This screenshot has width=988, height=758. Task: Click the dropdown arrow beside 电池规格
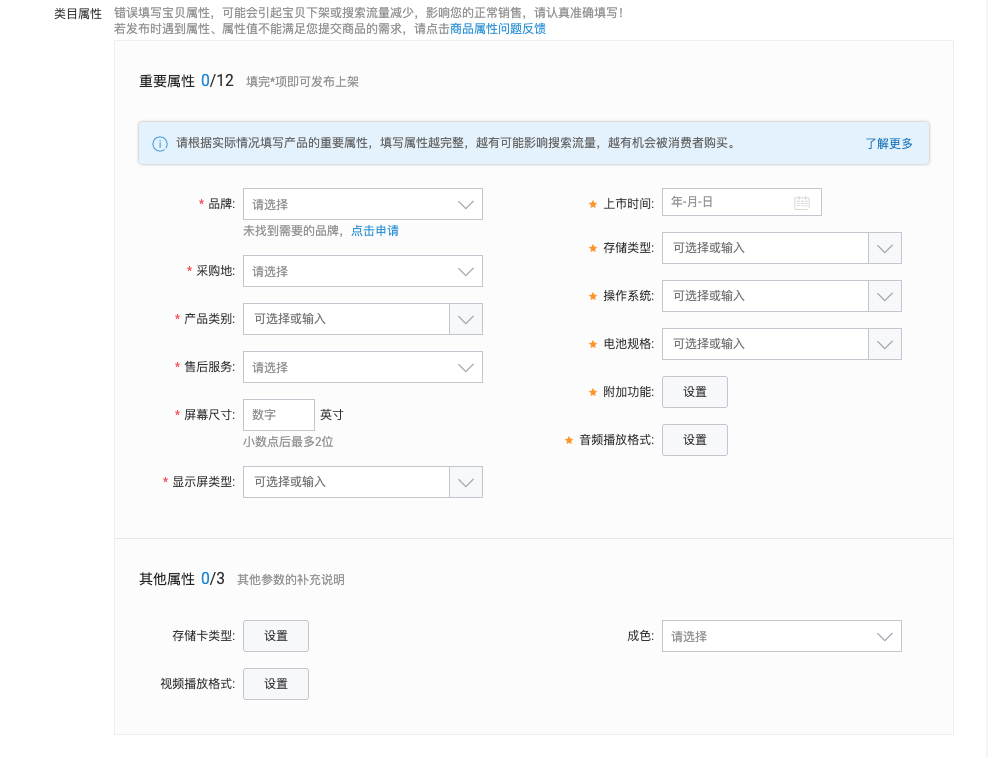[885, 343]
